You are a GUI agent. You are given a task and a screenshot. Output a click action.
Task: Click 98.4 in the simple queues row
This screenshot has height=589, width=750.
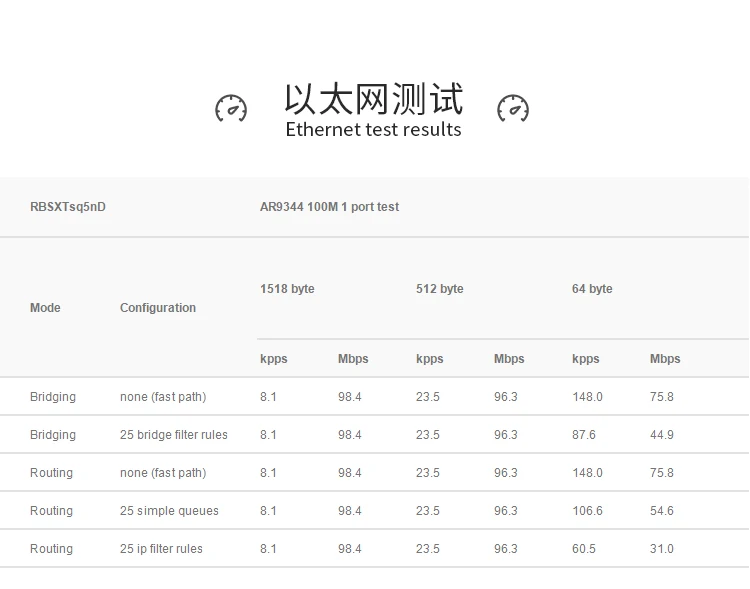(350, 511)
